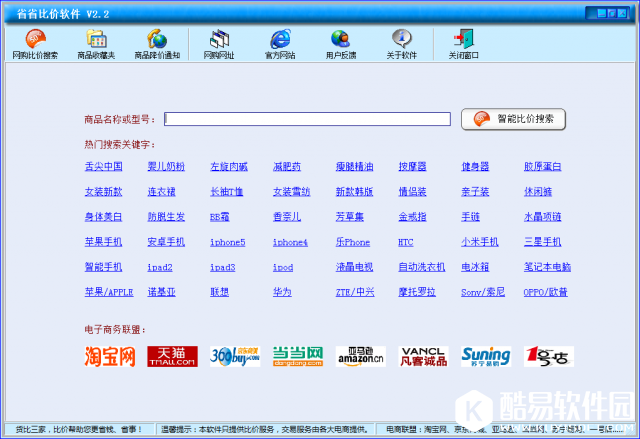
Task: Click the ipad2 link
Action: point(160,268)
